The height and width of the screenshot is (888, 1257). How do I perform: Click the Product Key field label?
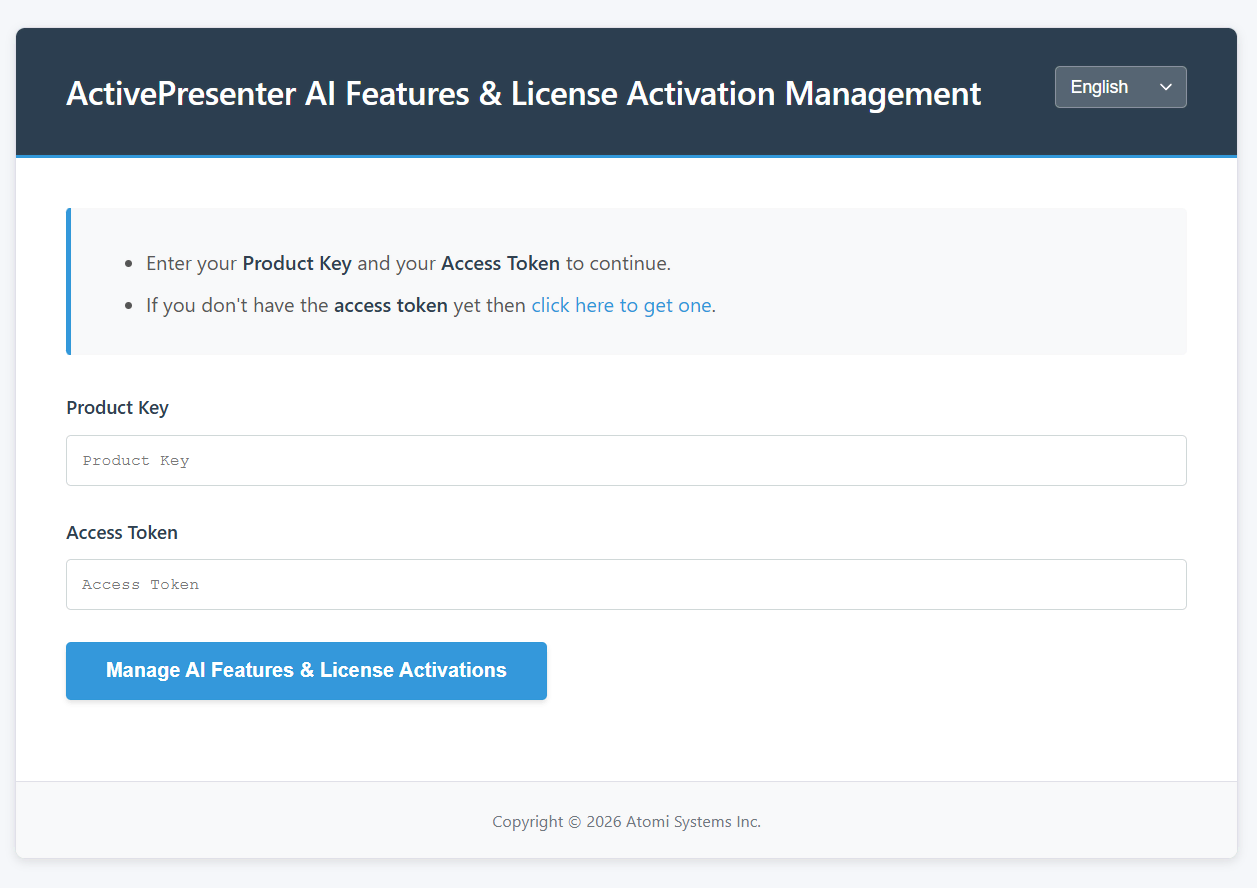click(x=117, y=407)
